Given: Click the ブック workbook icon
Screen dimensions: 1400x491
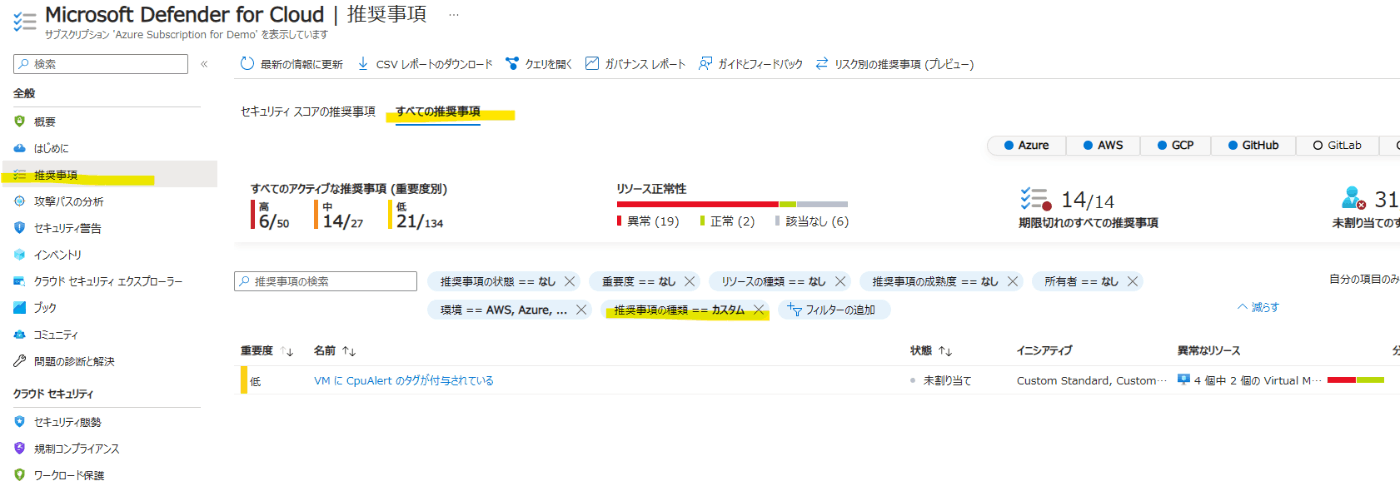Looking at the screenshot, I should click(20, 308).
